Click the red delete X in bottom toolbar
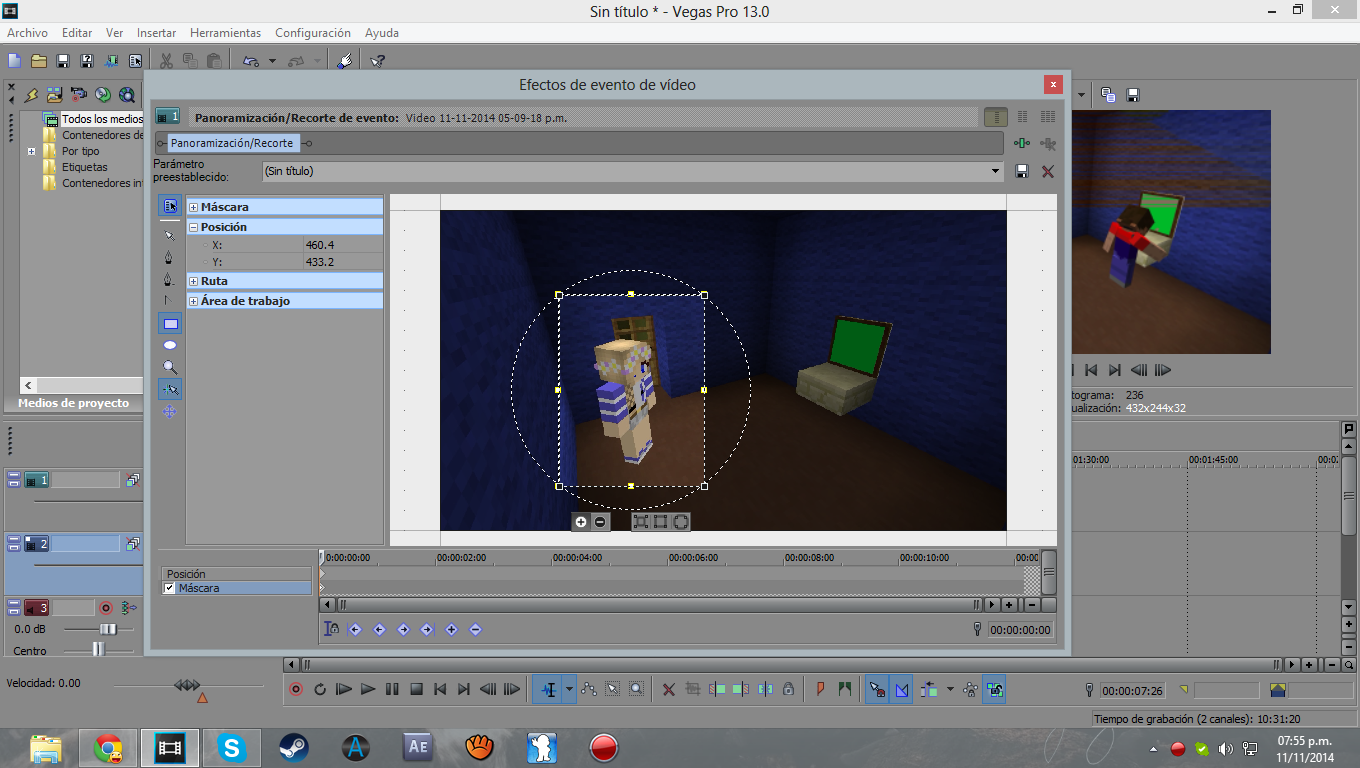This screenshot has width=1360, height=768. (x=669, y=689)
